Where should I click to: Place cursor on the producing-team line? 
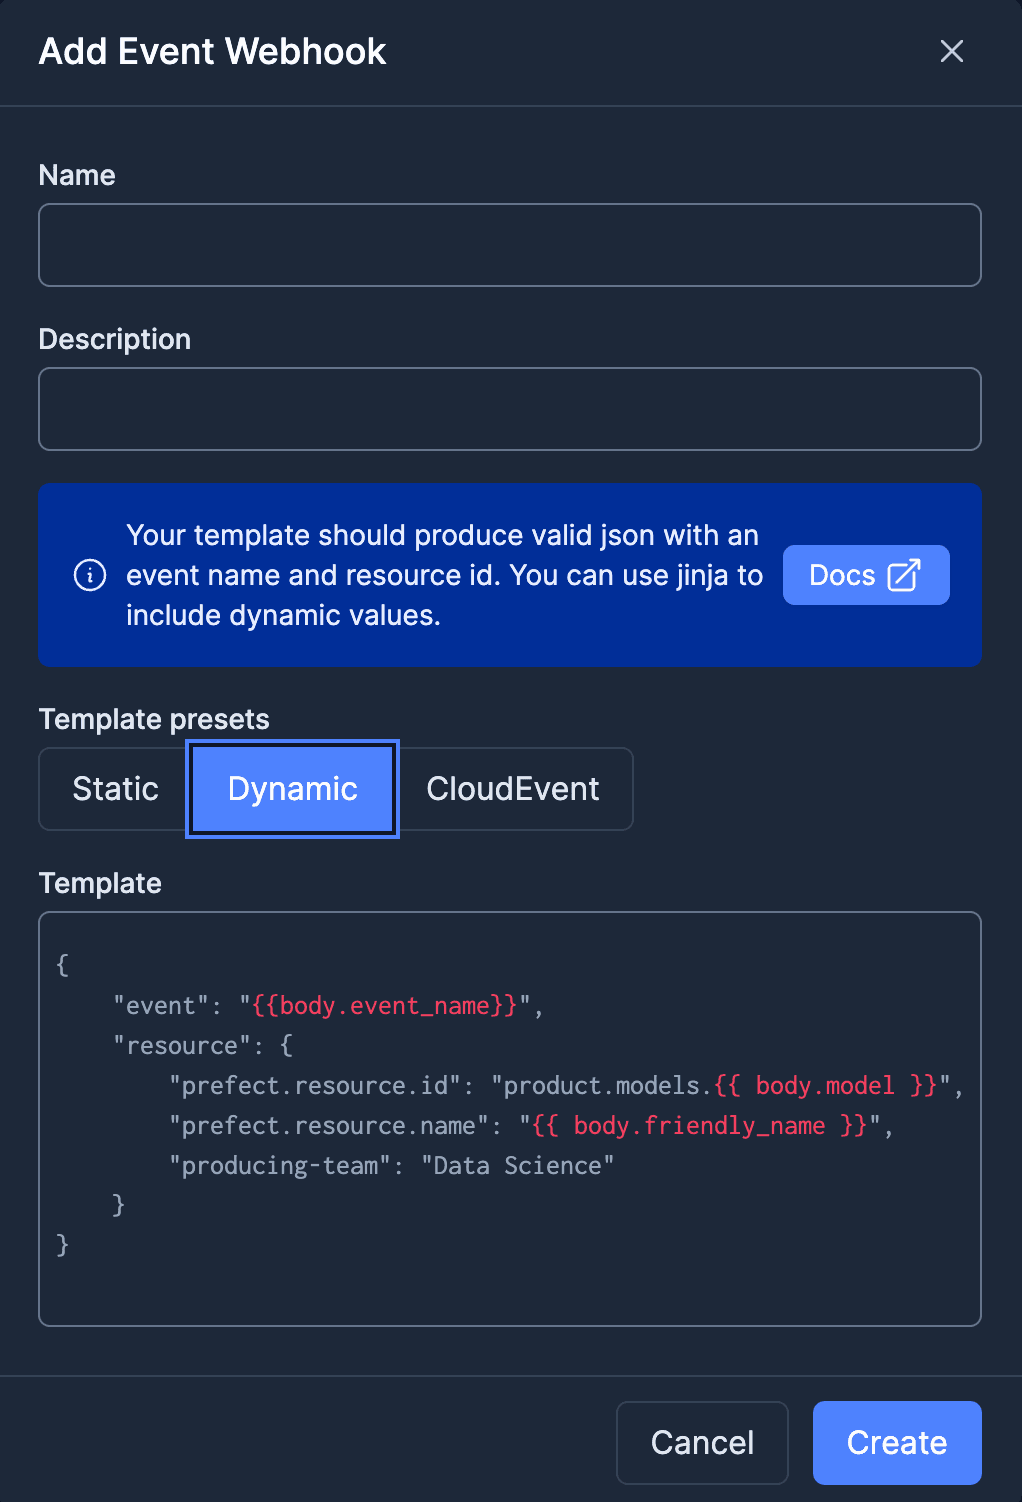390,1165
